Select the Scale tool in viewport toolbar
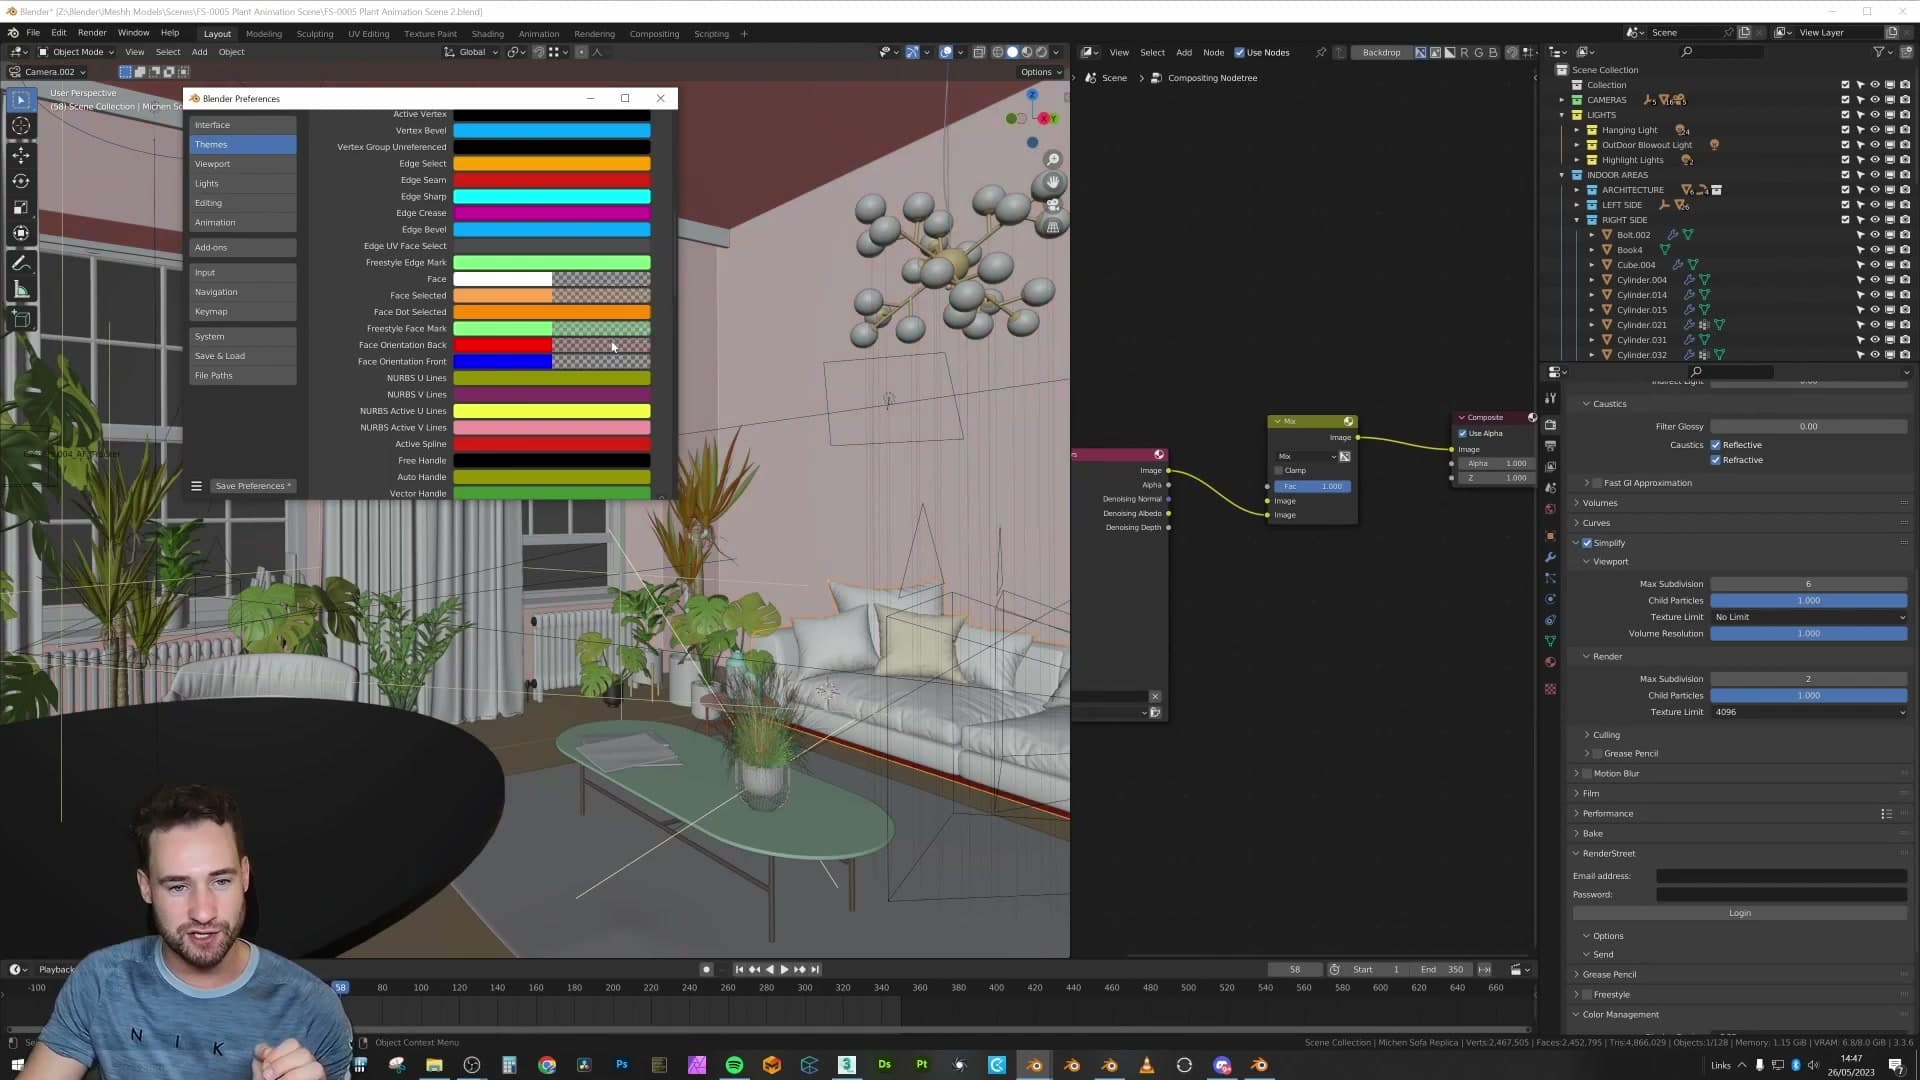This screenshot has height=1080, width=1920. click(x=20, y=207)
